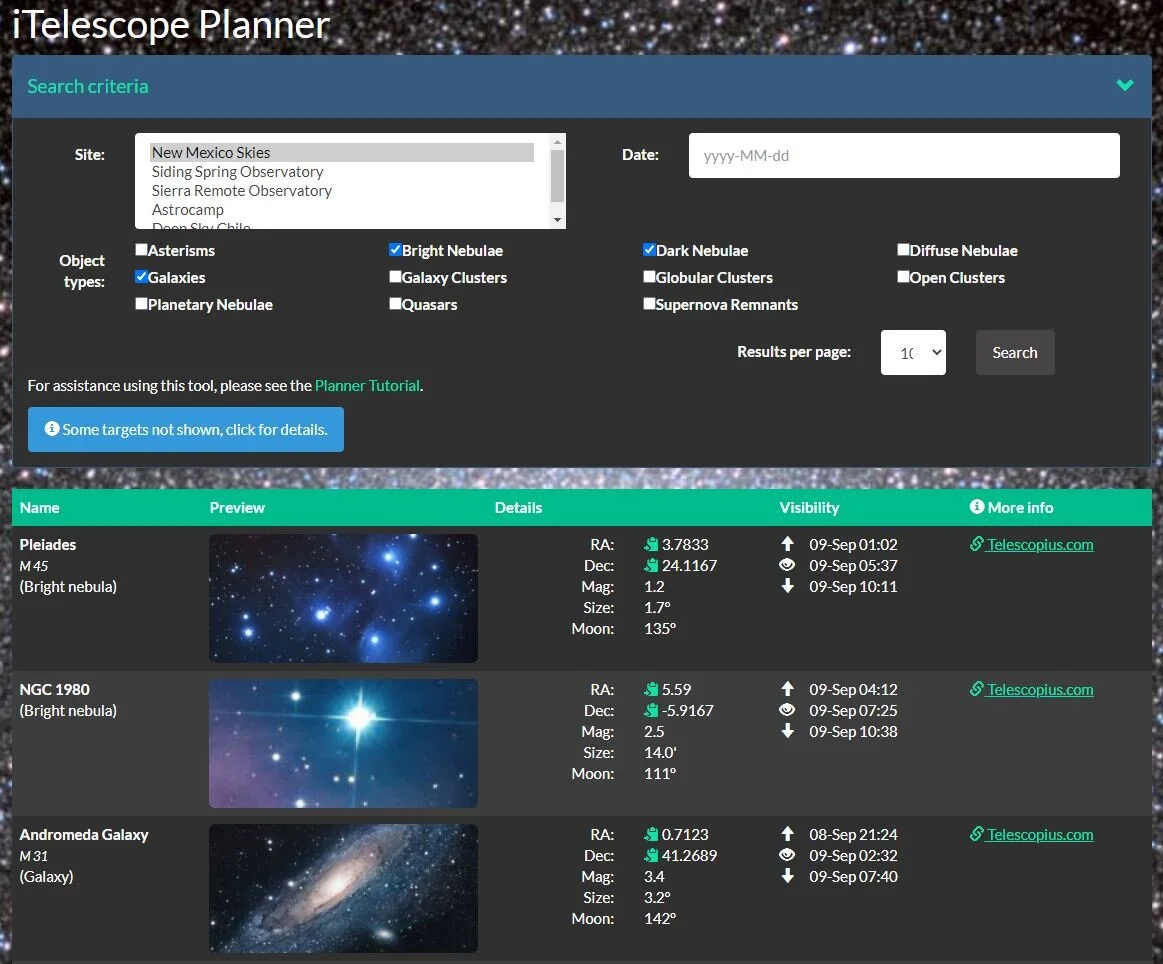The height and width of the screenshot is (964, 1163).
Task: Click the transit eye icon for Pleiades
Action: [x=788, y=565]
